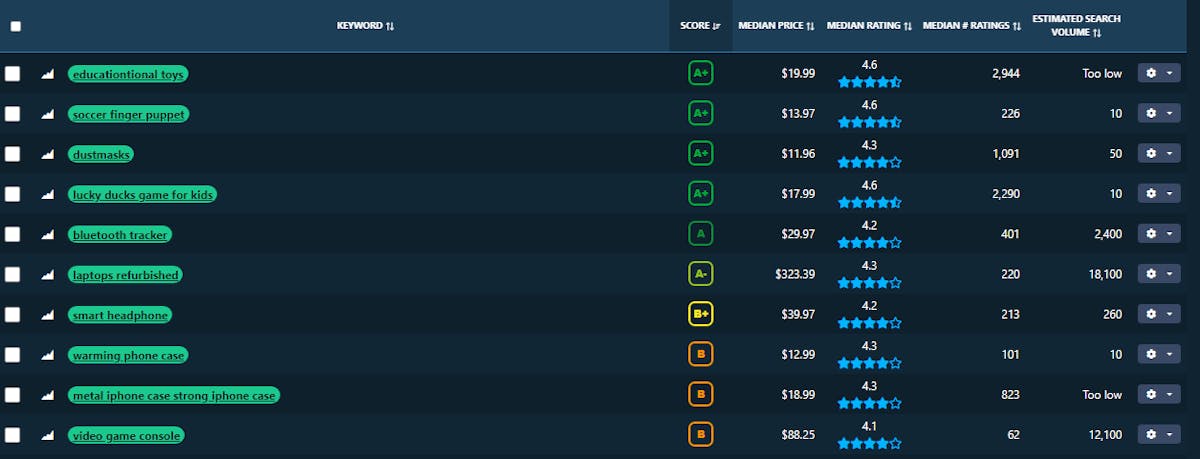The image size is (1200, 459).
Task: Open gear dropdown for educationtional toys row
Action: [1159, 74]
